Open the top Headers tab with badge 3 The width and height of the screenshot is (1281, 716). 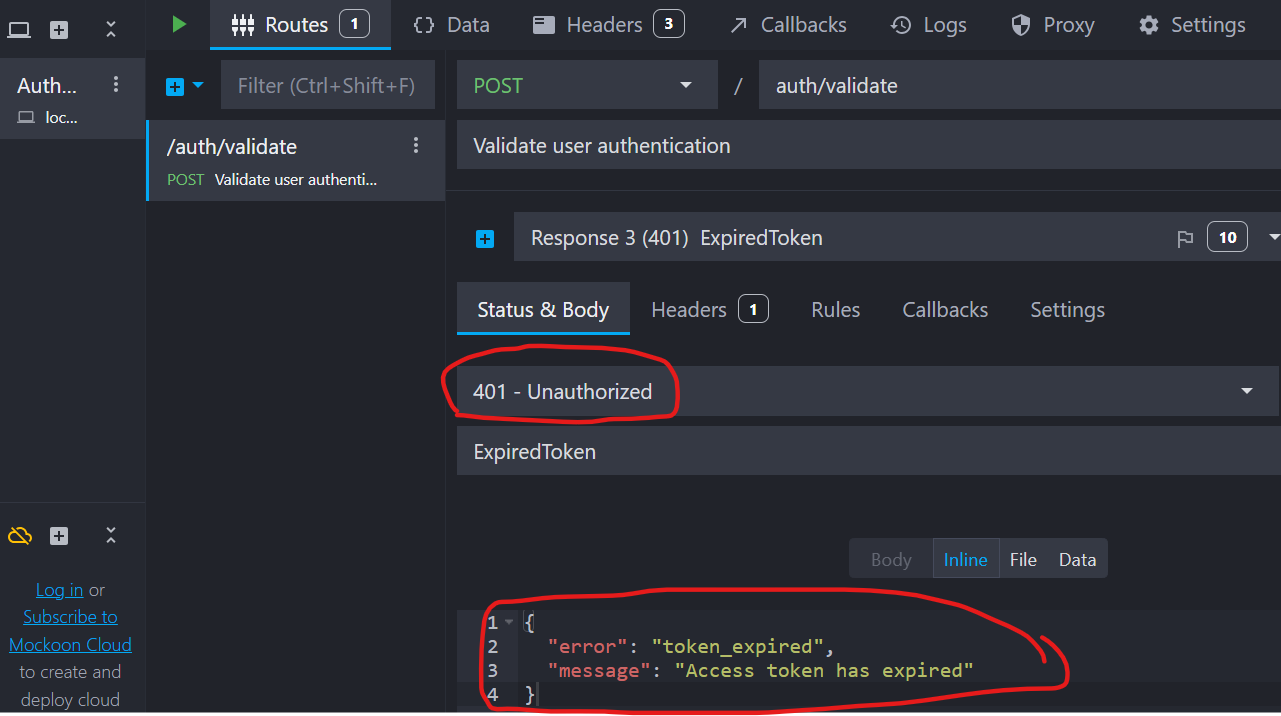(x=608, y=25)
